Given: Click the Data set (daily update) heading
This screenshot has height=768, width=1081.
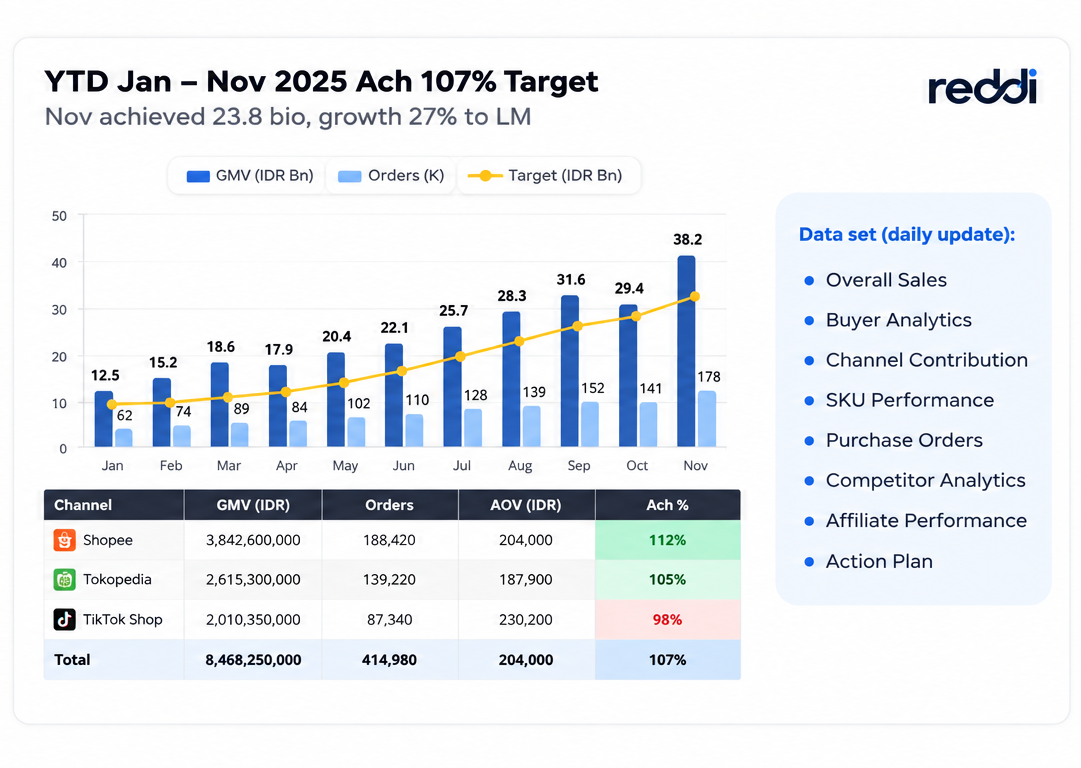Looking at the screenshot, I should click(907, 234).
